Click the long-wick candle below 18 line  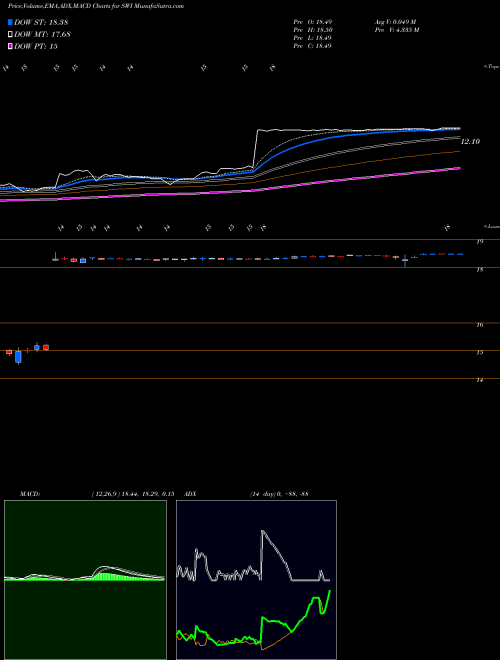pyautogui.click(x=405, y=261)
